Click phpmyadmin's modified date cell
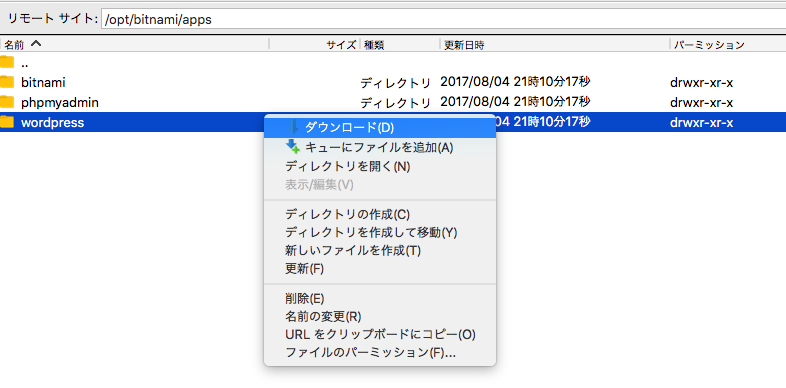 pyautogui.click(x=515, y=102)
